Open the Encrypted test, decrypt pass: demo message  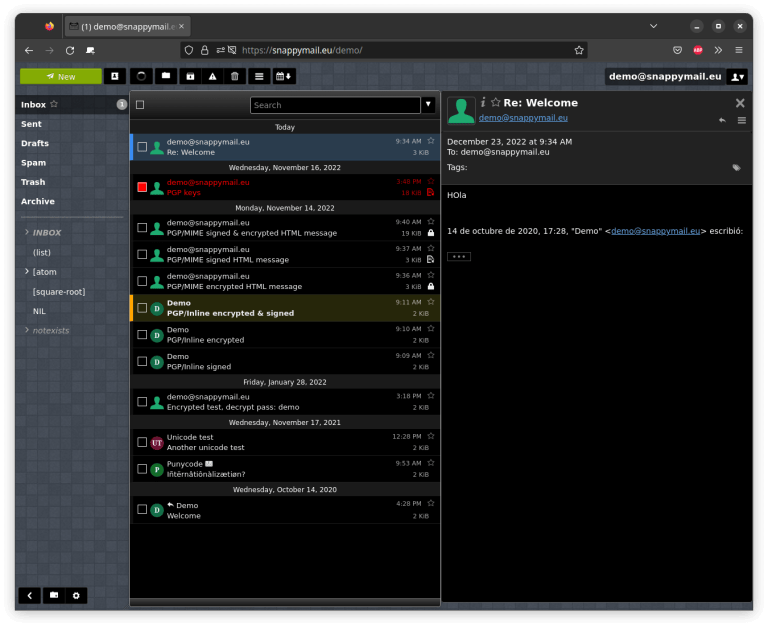(x=285, y=402)
